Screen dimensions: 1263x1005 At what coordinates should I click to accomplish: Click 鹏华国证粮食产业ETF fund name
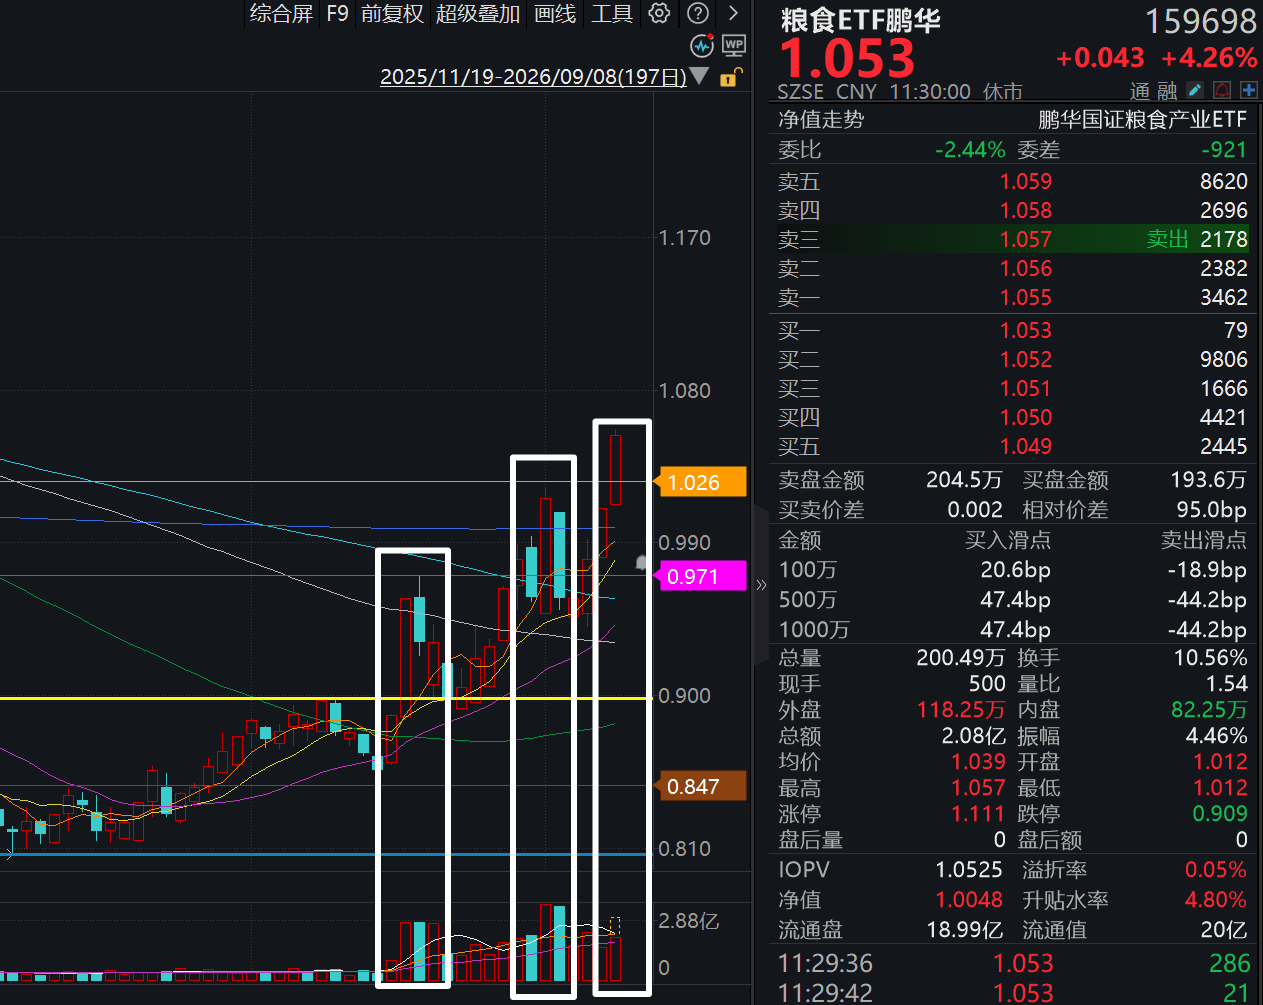pos(1142,120)
